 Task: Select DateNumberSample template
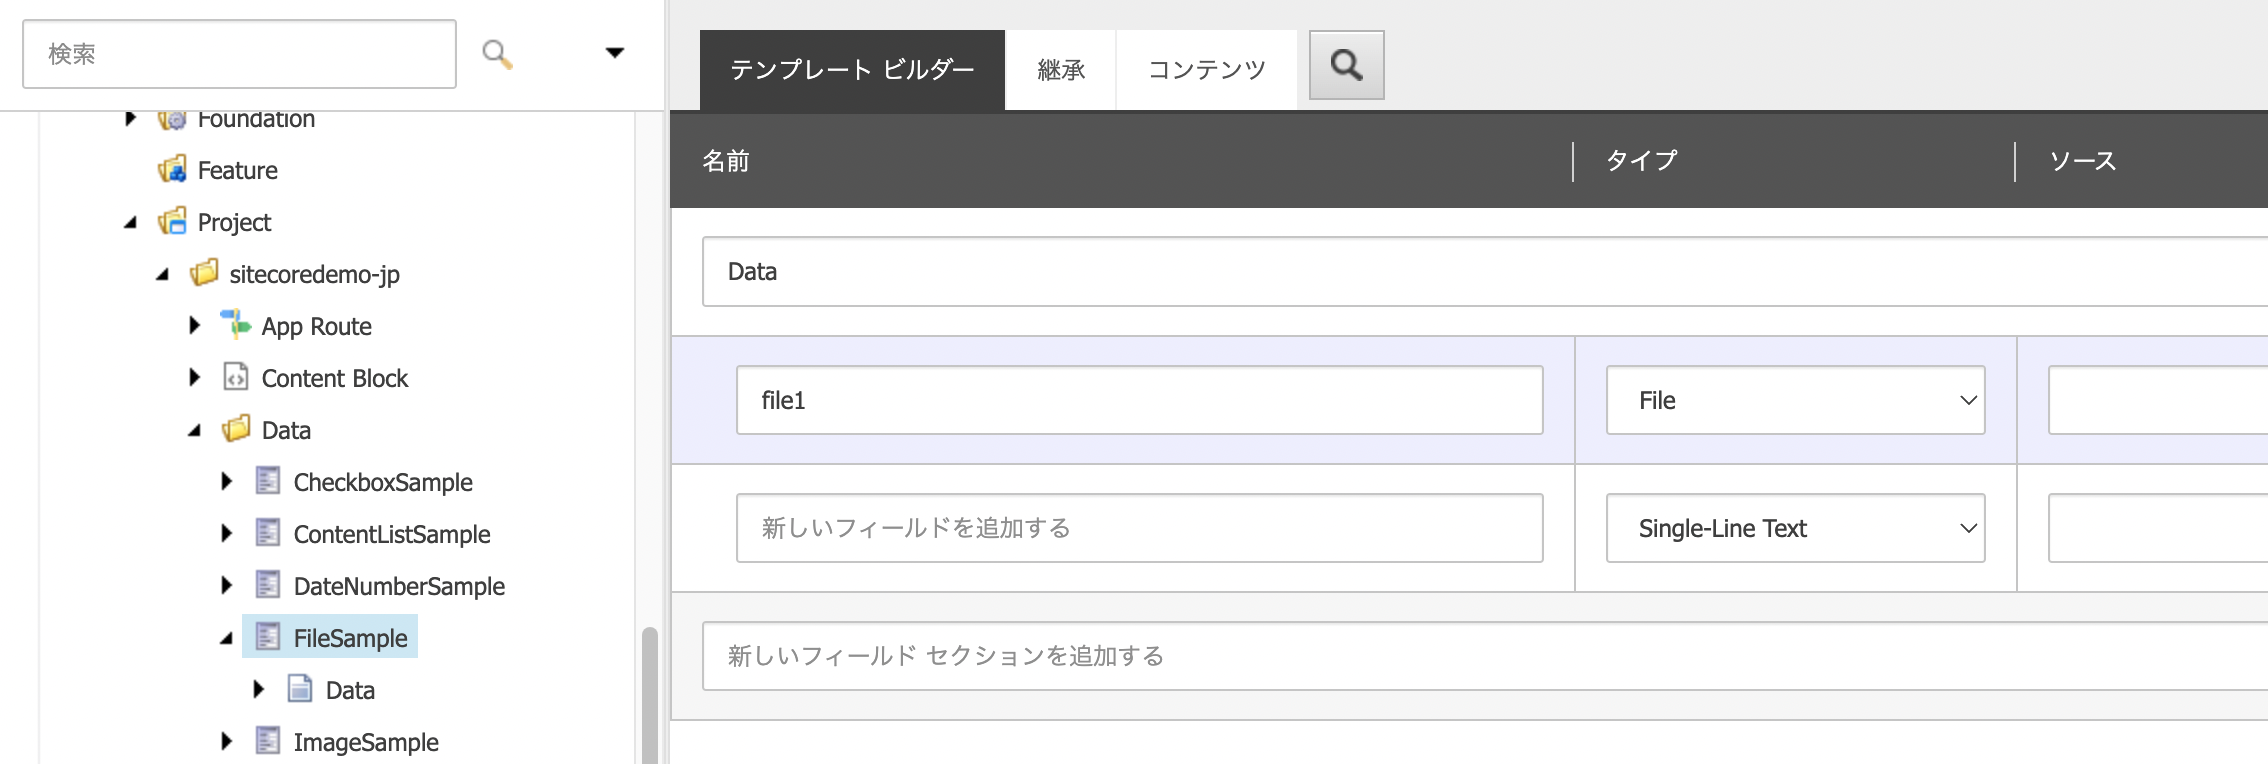click(x=399, y=587)
